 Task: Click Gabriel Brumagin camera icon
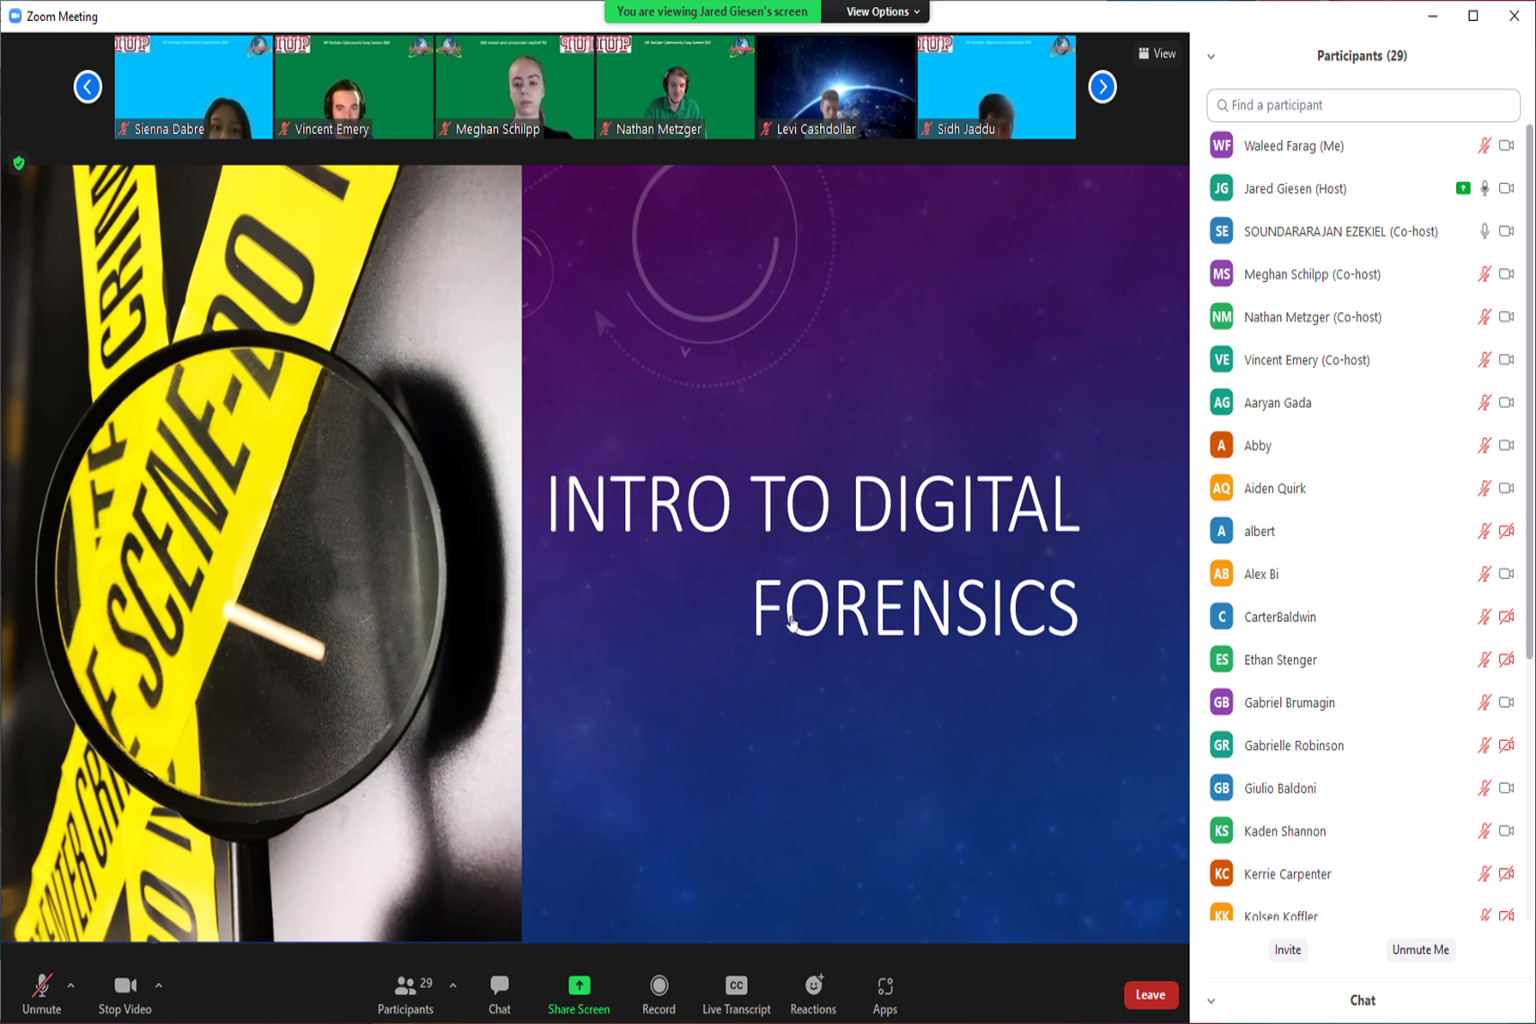click(1507, 703)
